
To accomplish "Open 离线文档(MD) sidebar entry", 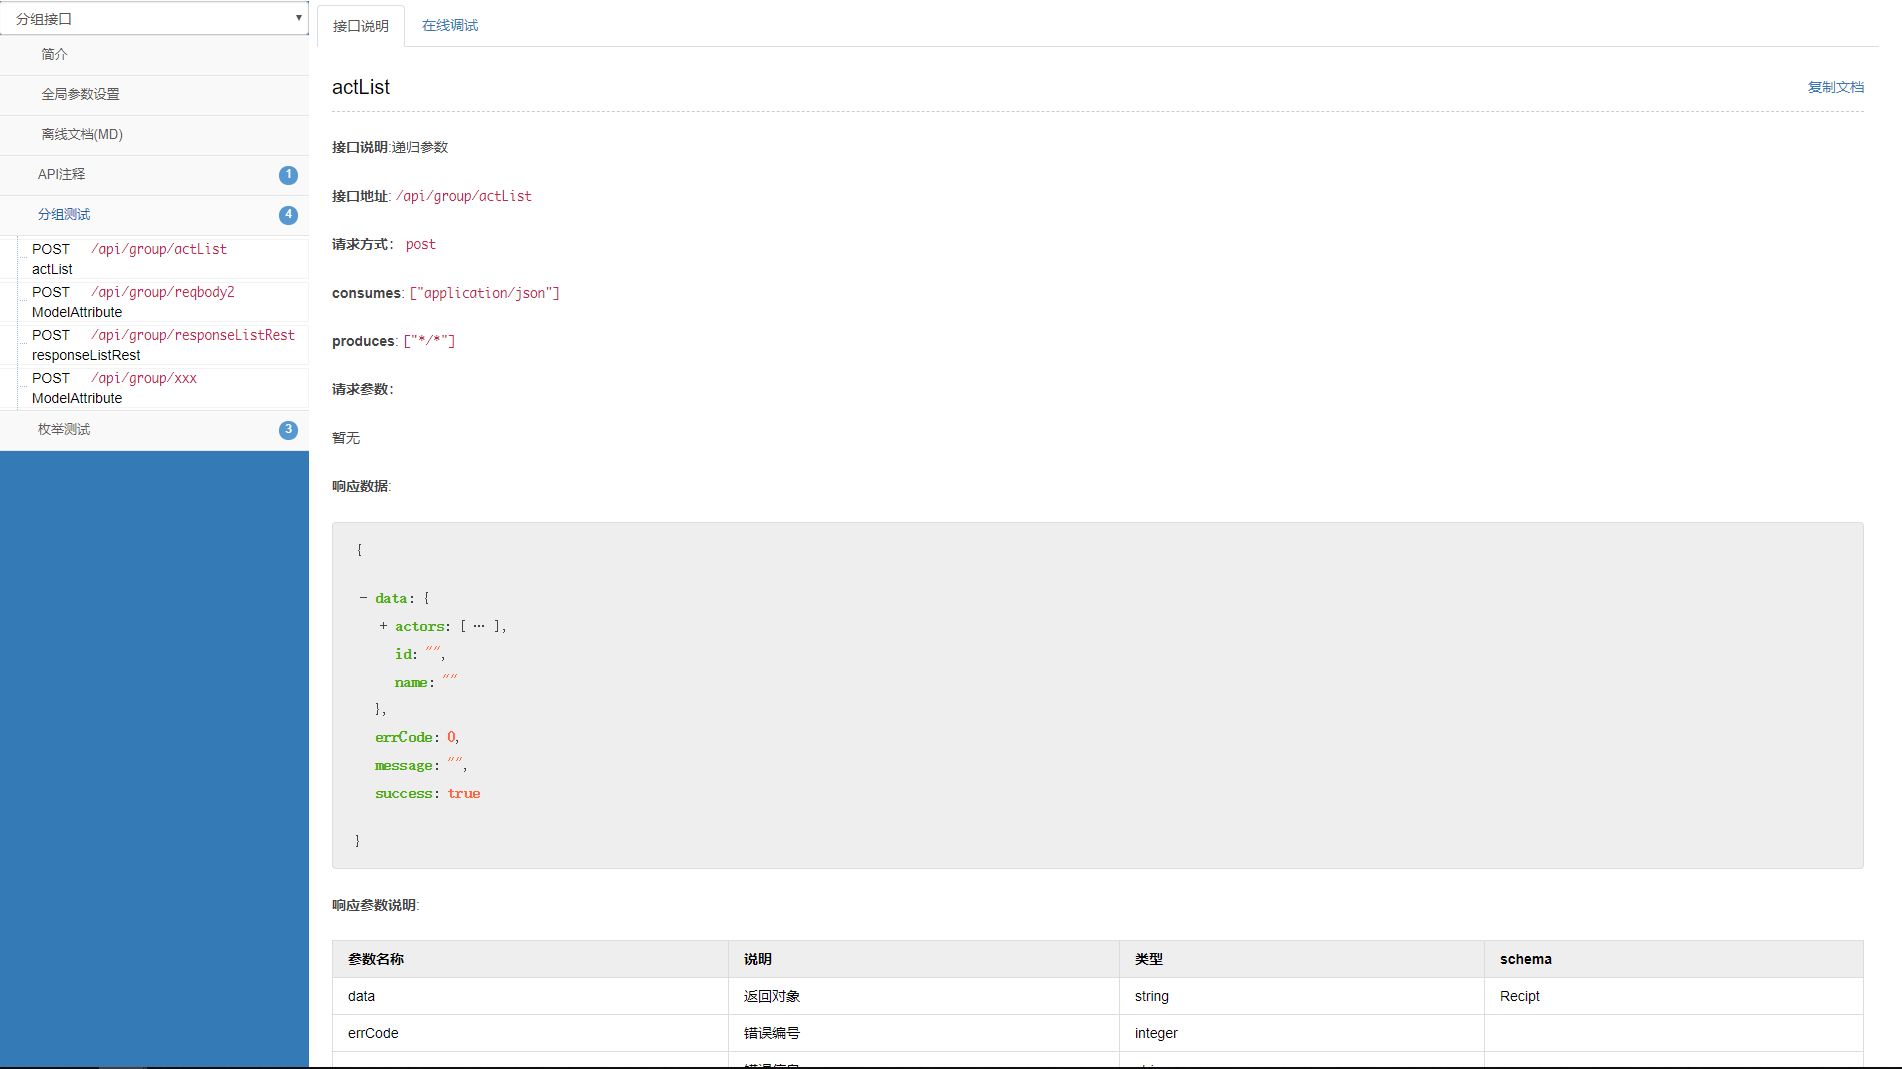I will tap(154, 135).
